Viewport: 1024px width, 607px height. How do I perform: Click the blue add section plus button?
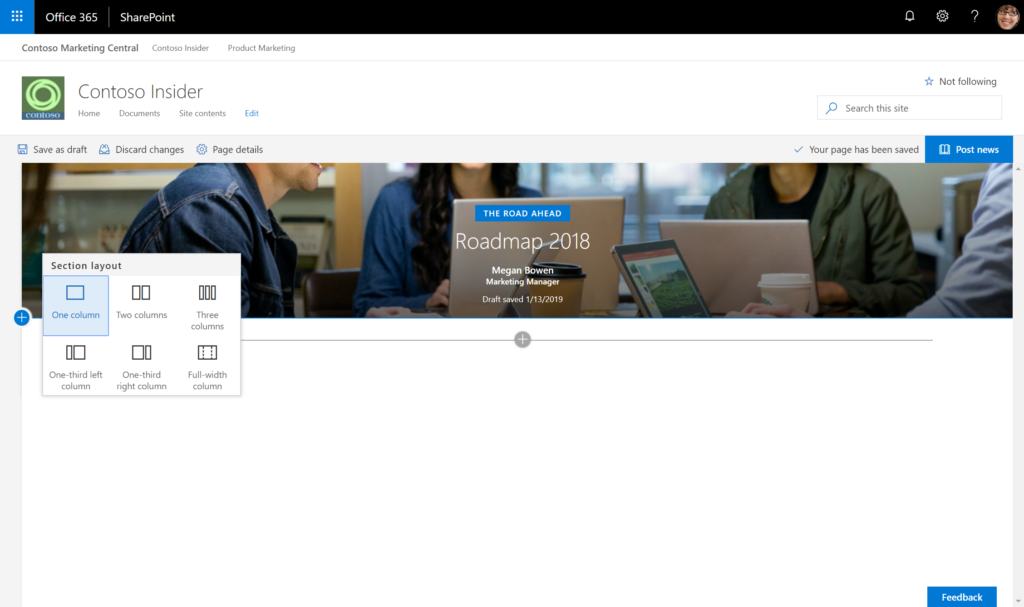tap(22, 318)
